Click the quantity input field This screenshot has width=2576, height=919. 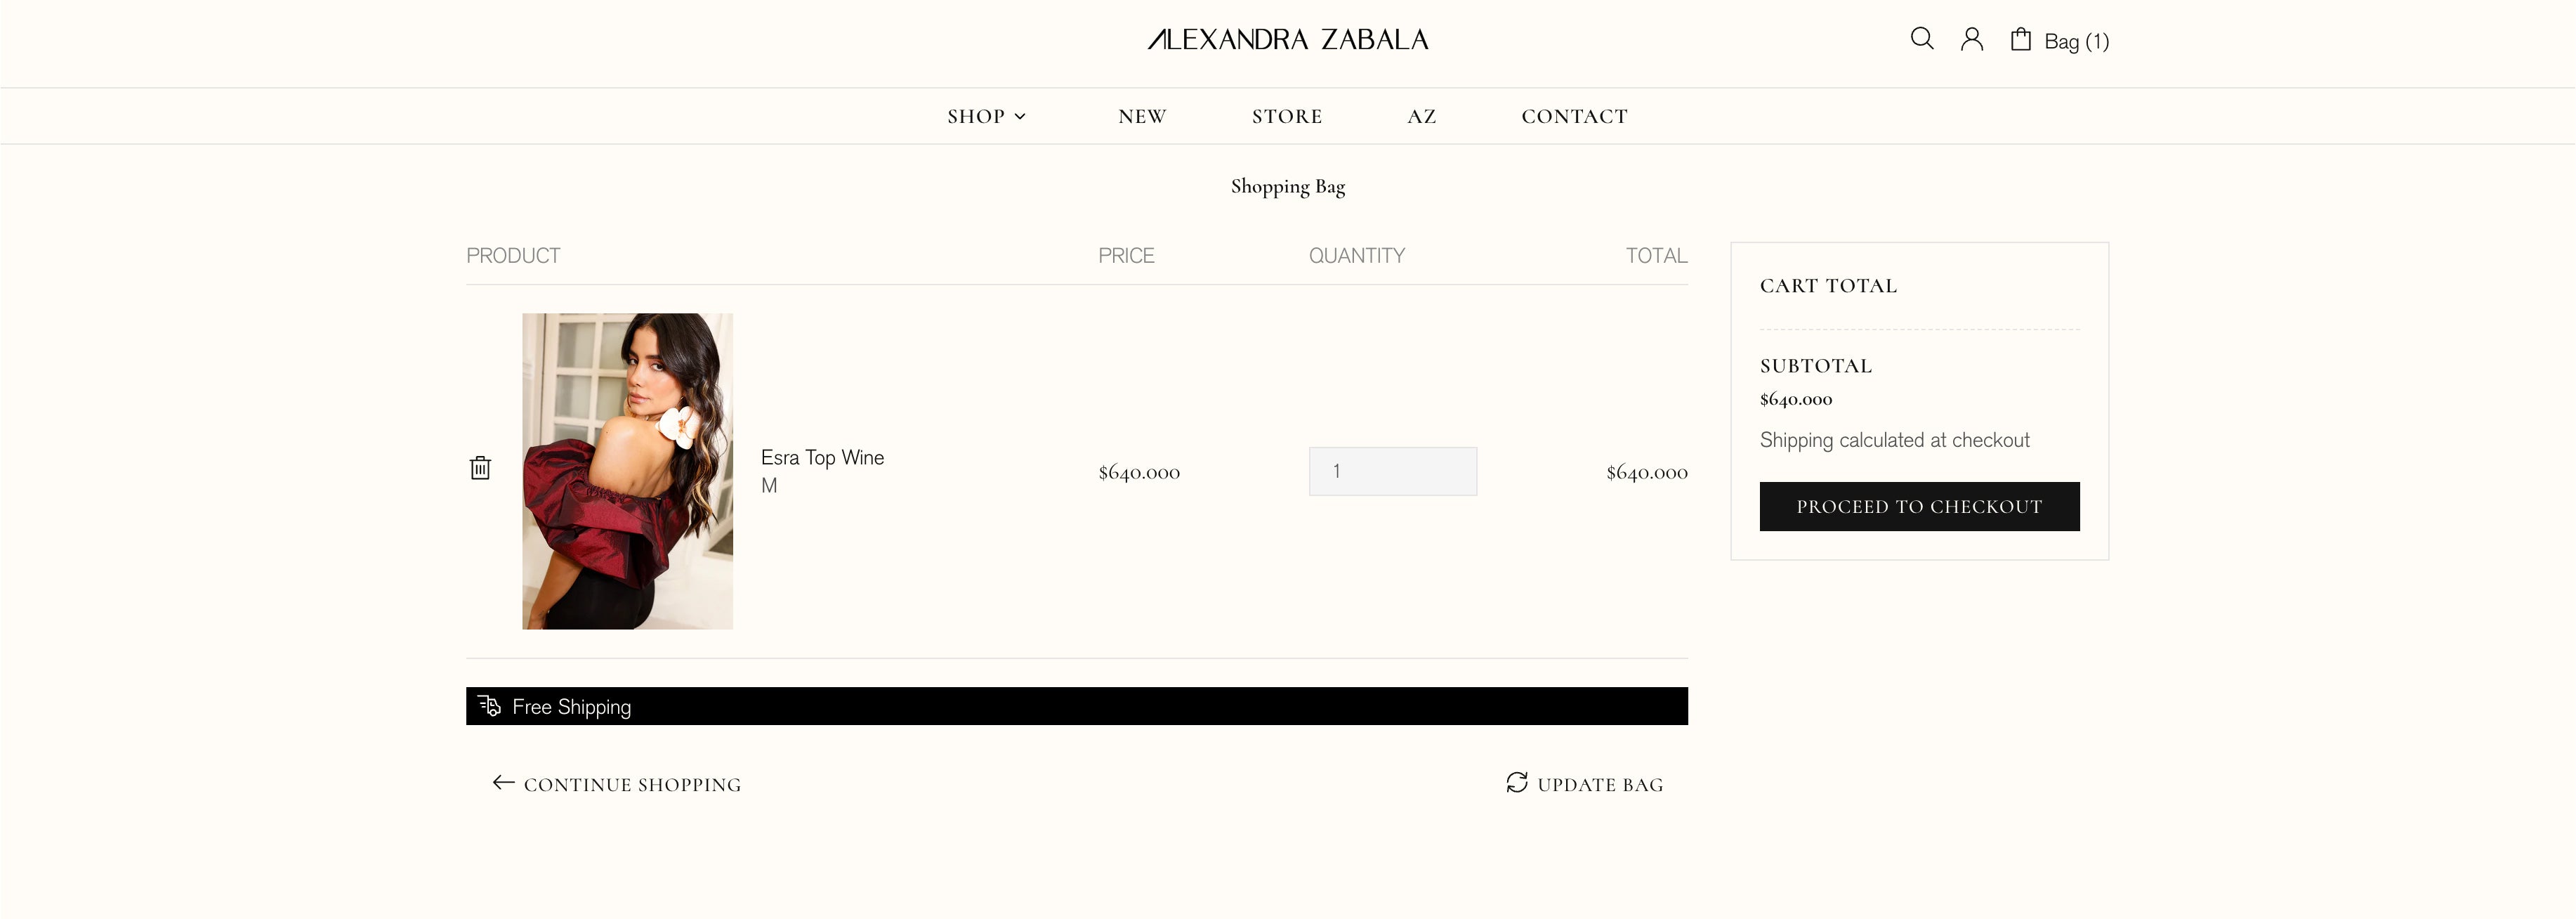pyautogui.click(x=1392, y=471)
